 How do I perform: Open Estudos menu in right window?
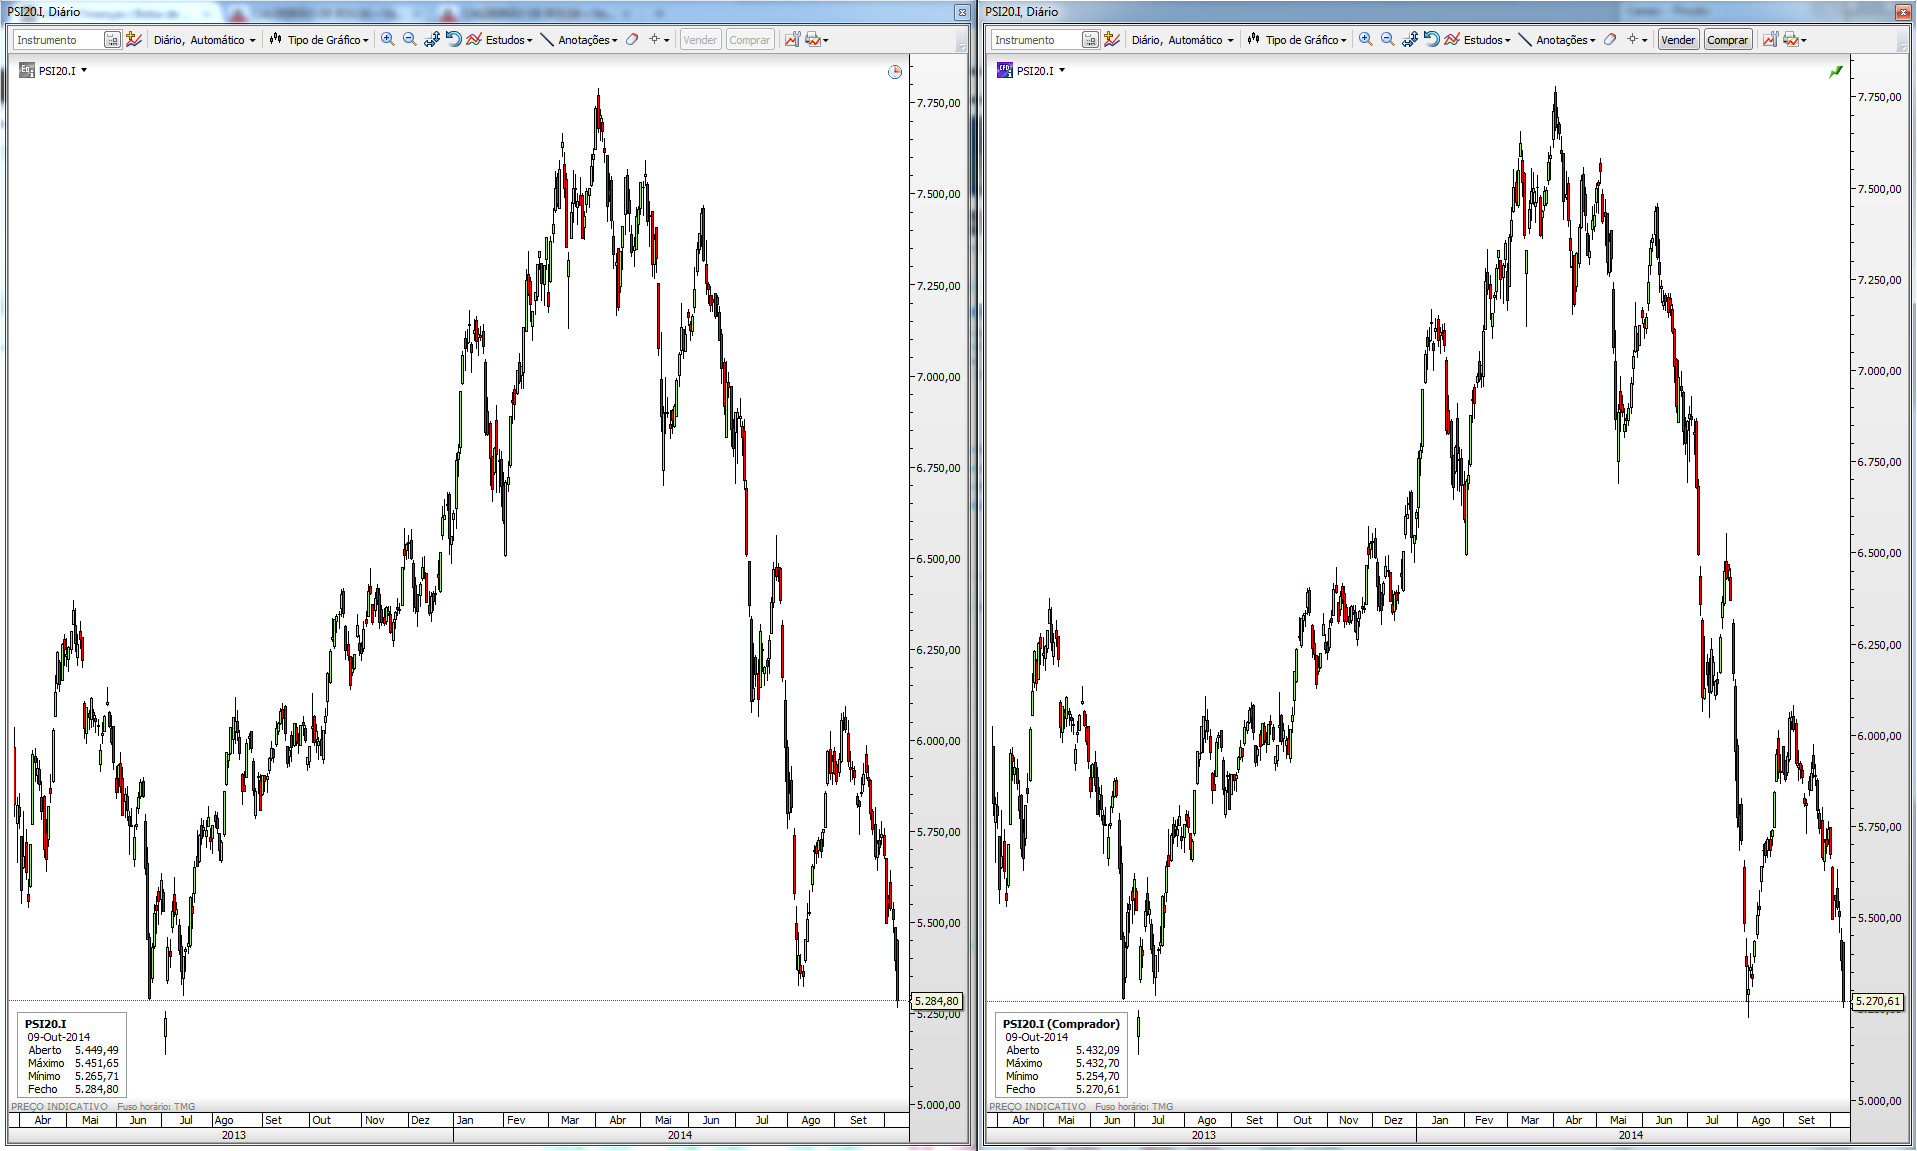tap(1477, 40)
